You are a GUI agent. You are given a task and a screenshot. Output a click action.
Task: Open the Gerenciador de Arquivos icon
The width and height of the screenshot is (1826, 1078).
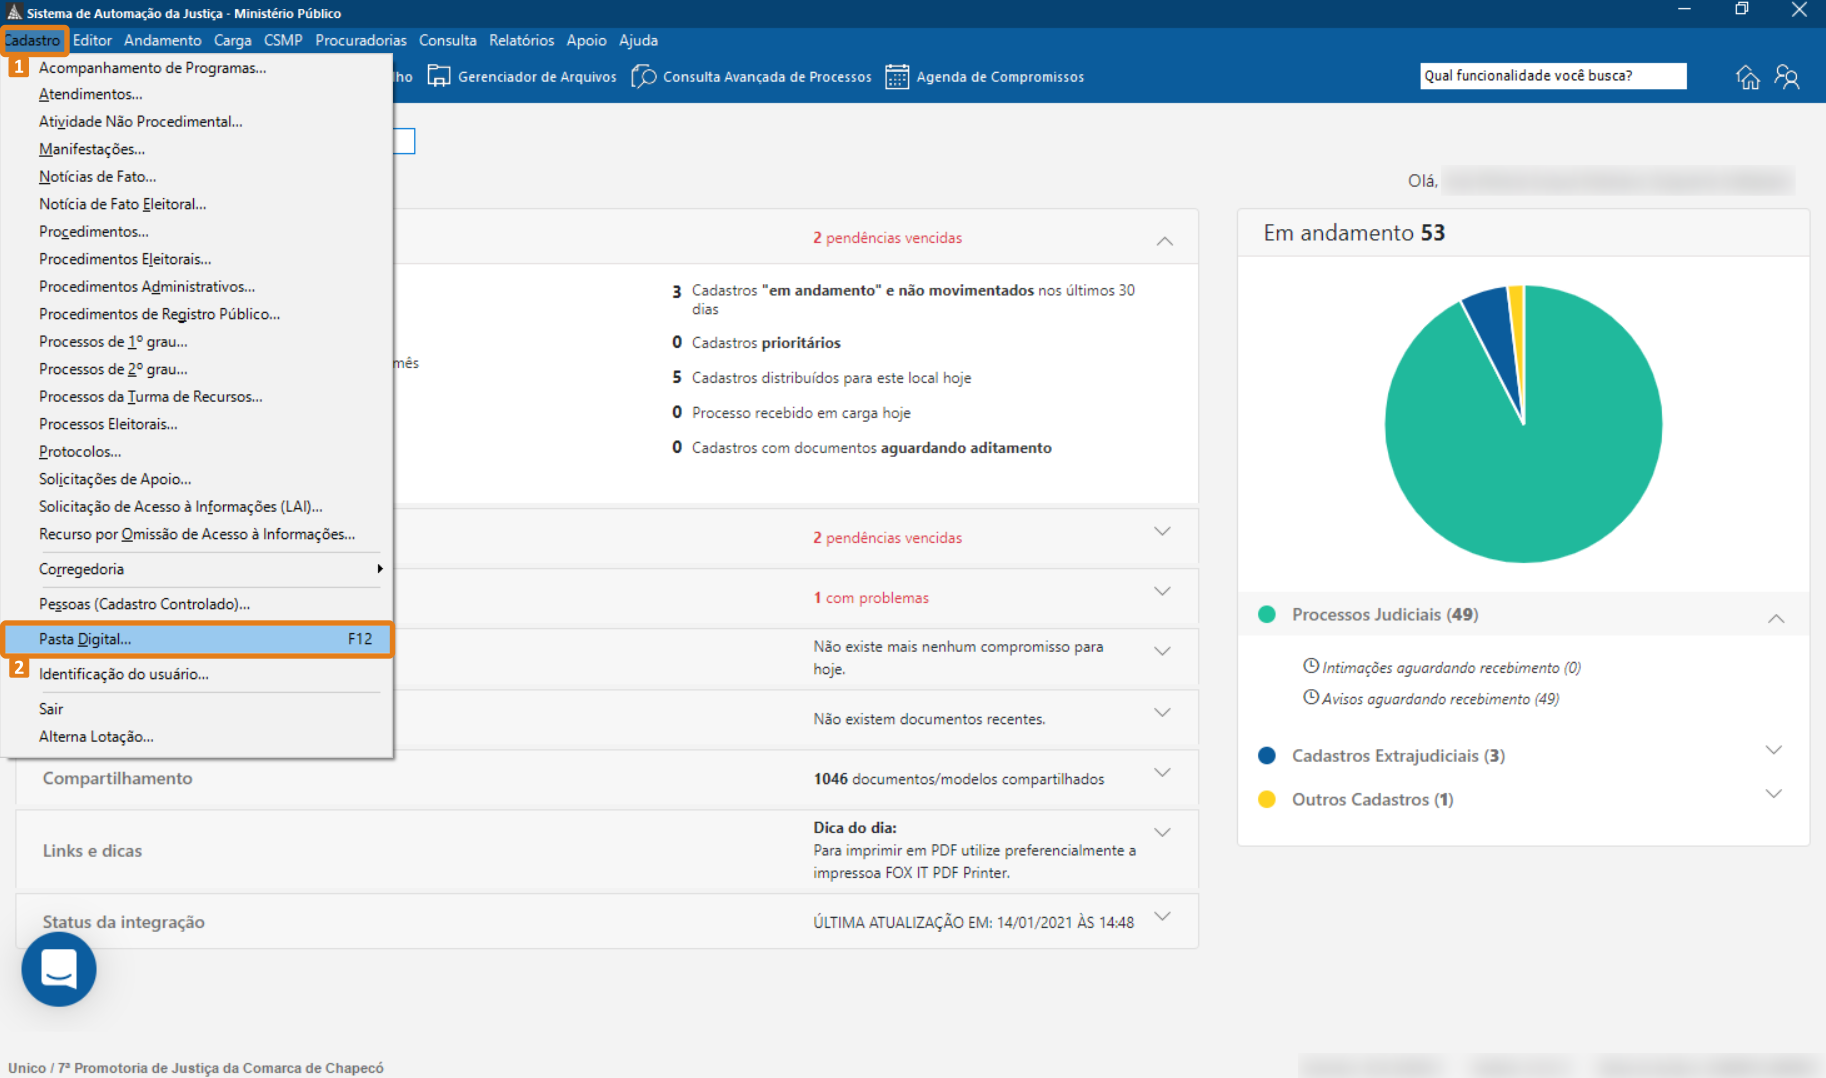point(439,76)
